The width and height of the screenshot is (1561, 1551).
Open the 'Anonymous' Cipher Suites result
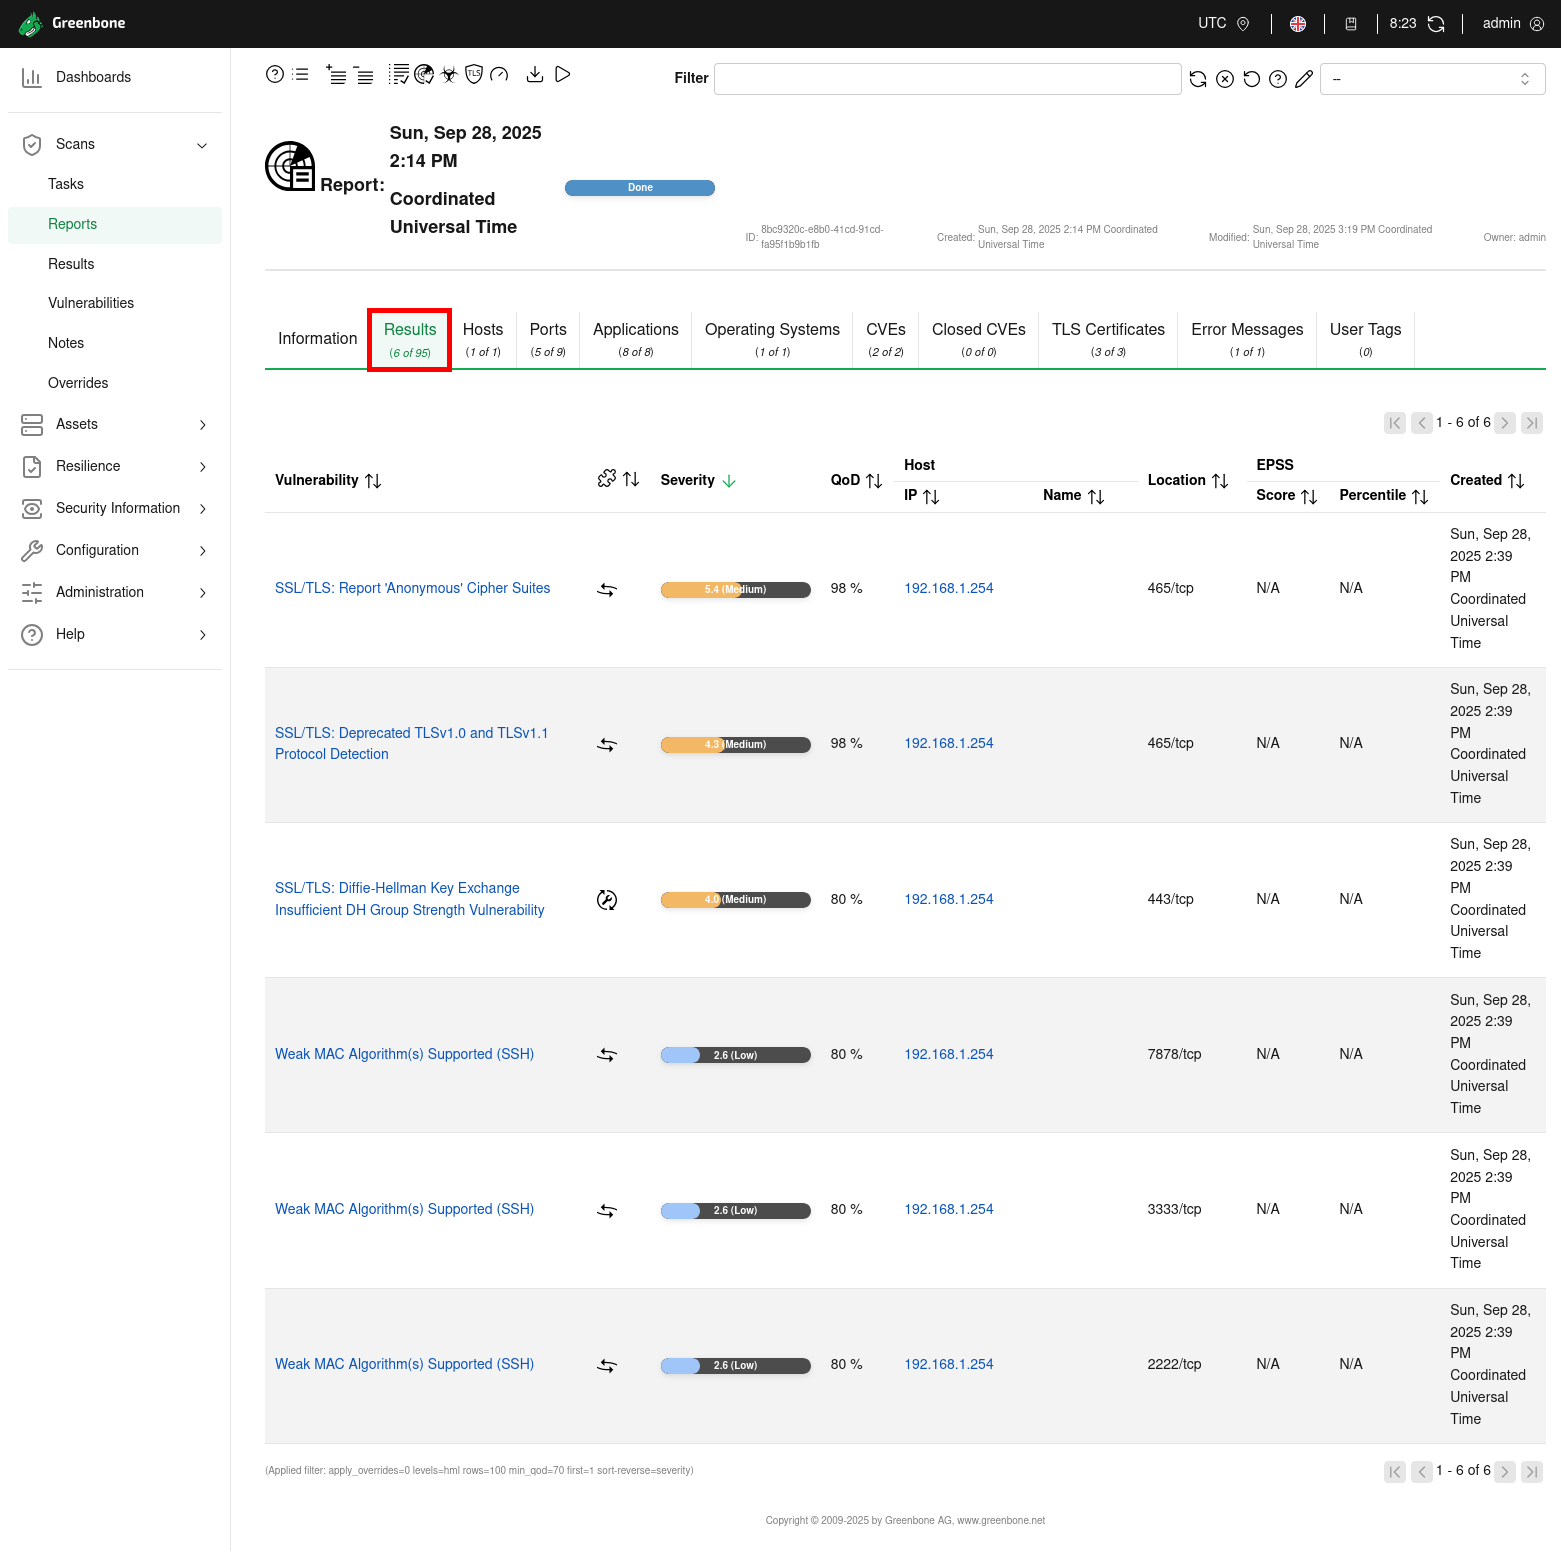[412, 588]
